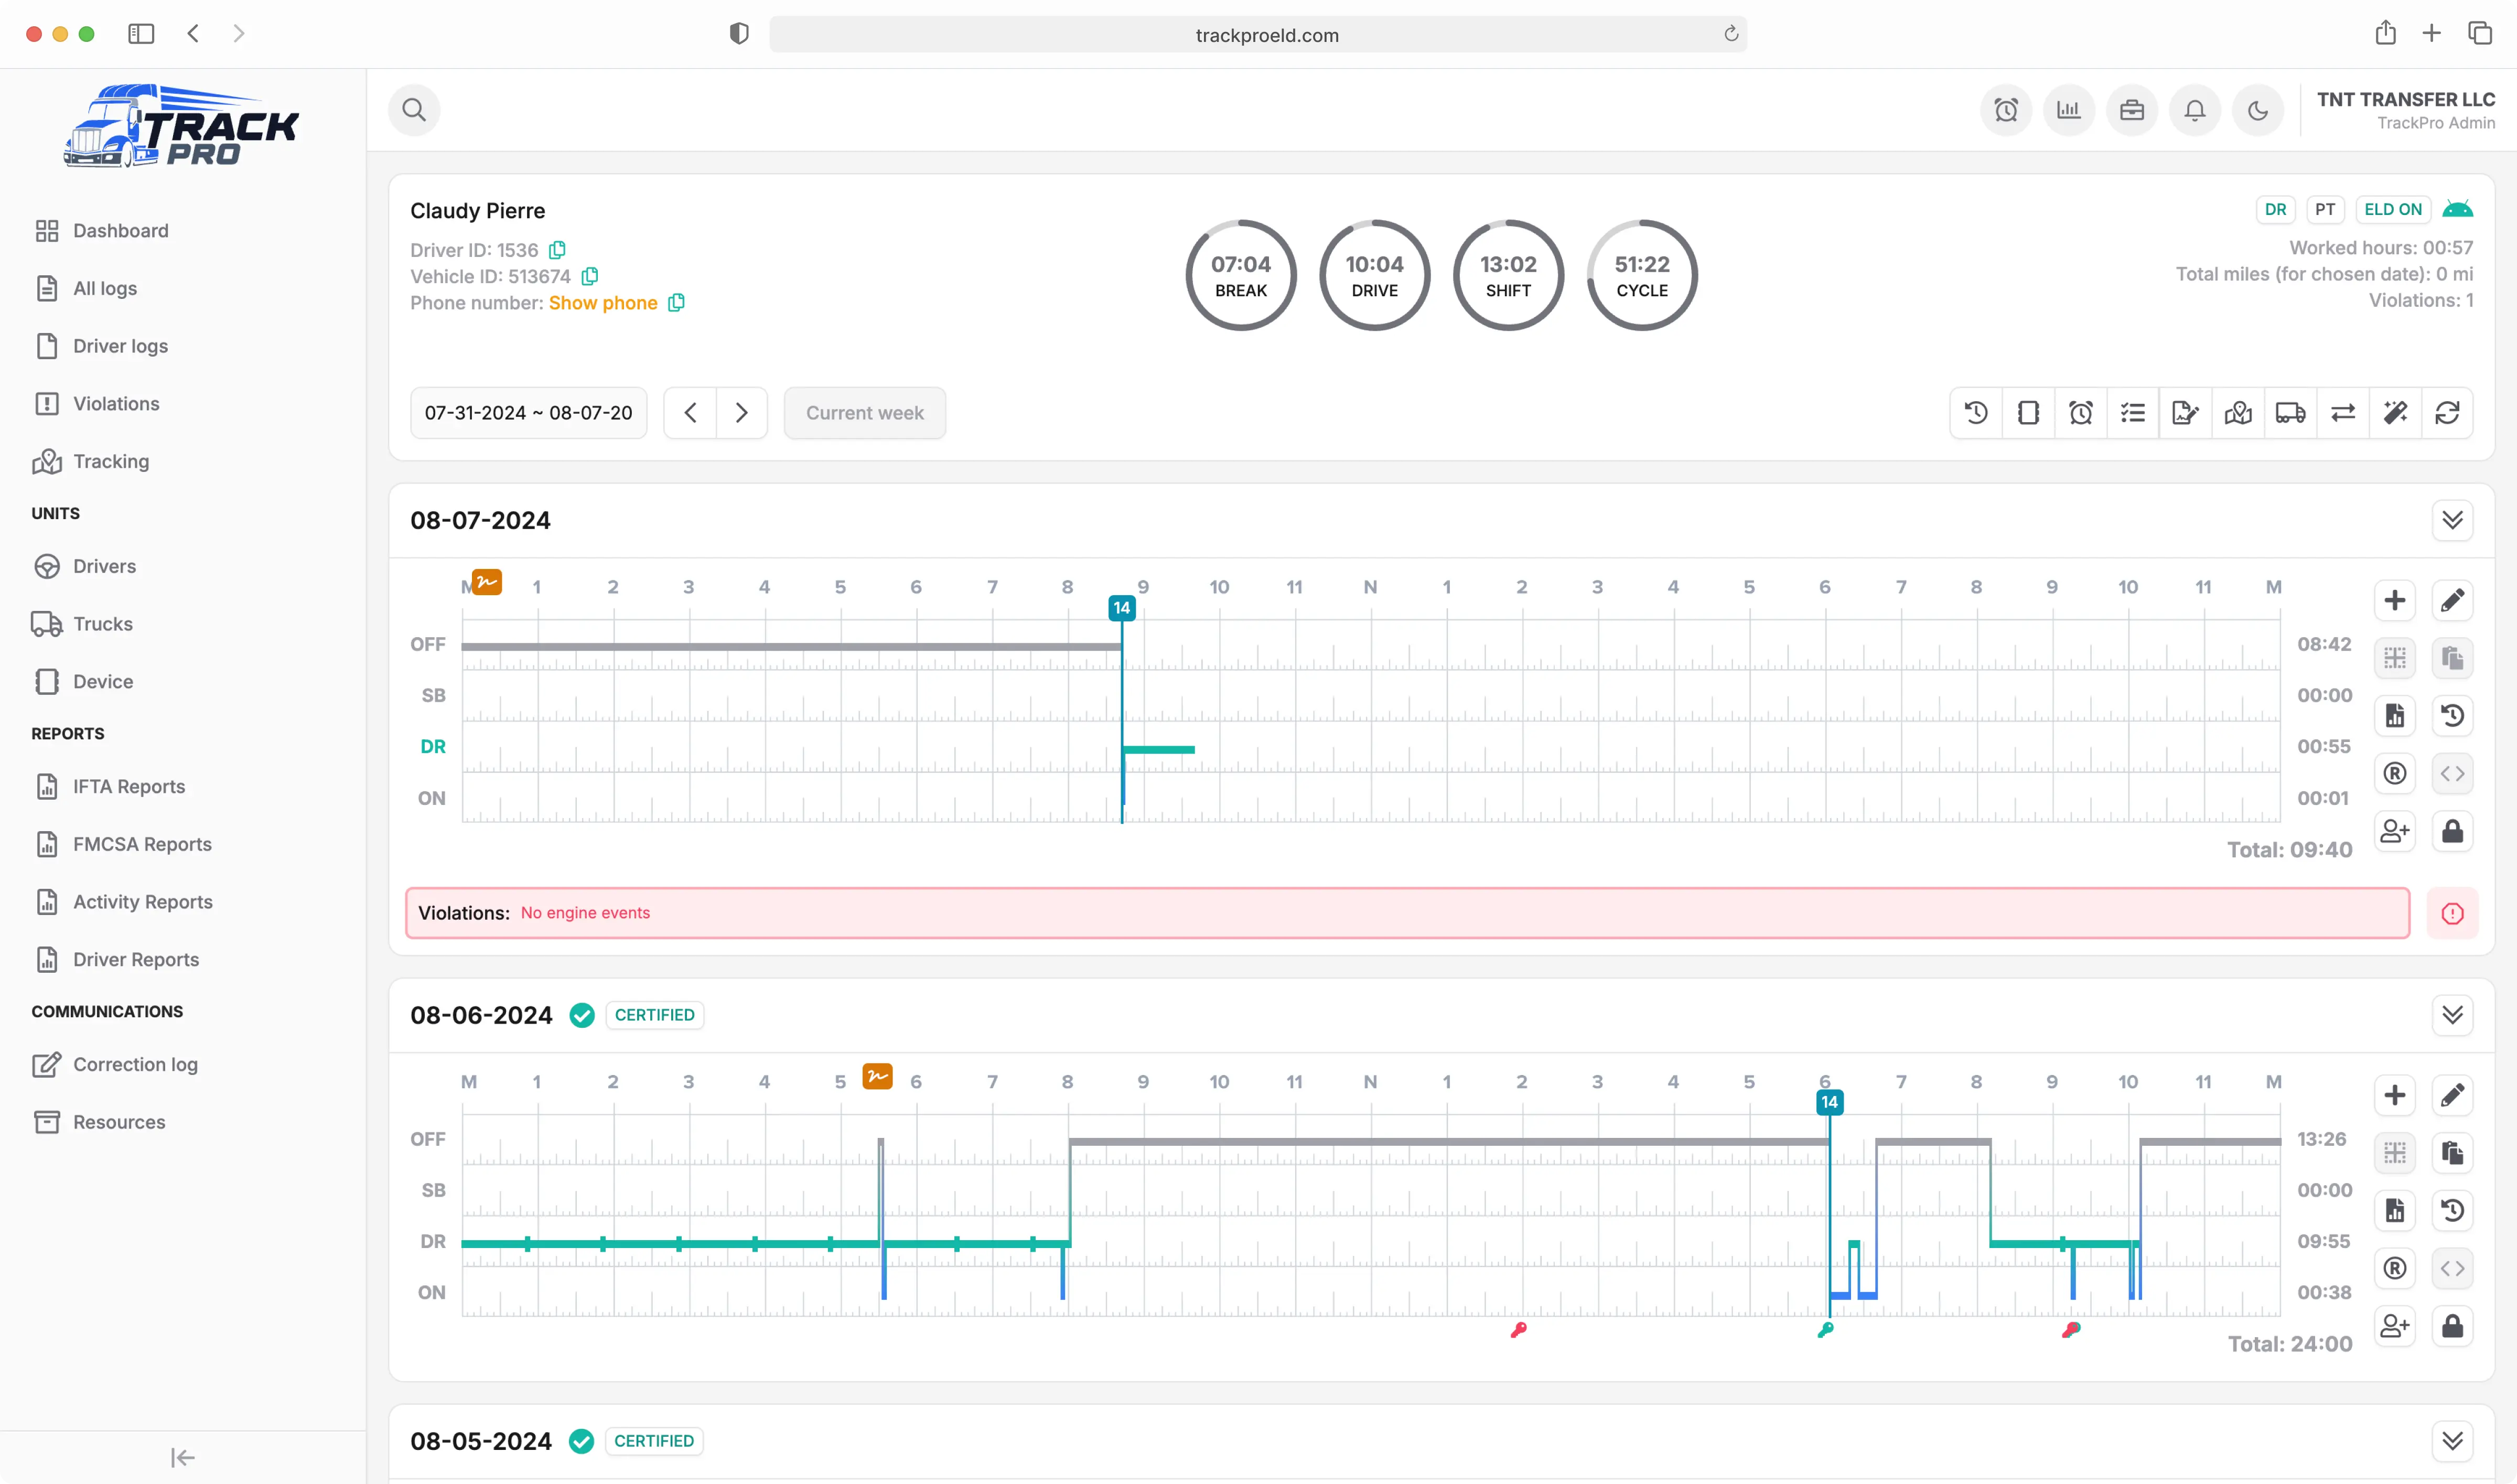
Task: Open Trucks in sidebar
Action: [103, 624]
